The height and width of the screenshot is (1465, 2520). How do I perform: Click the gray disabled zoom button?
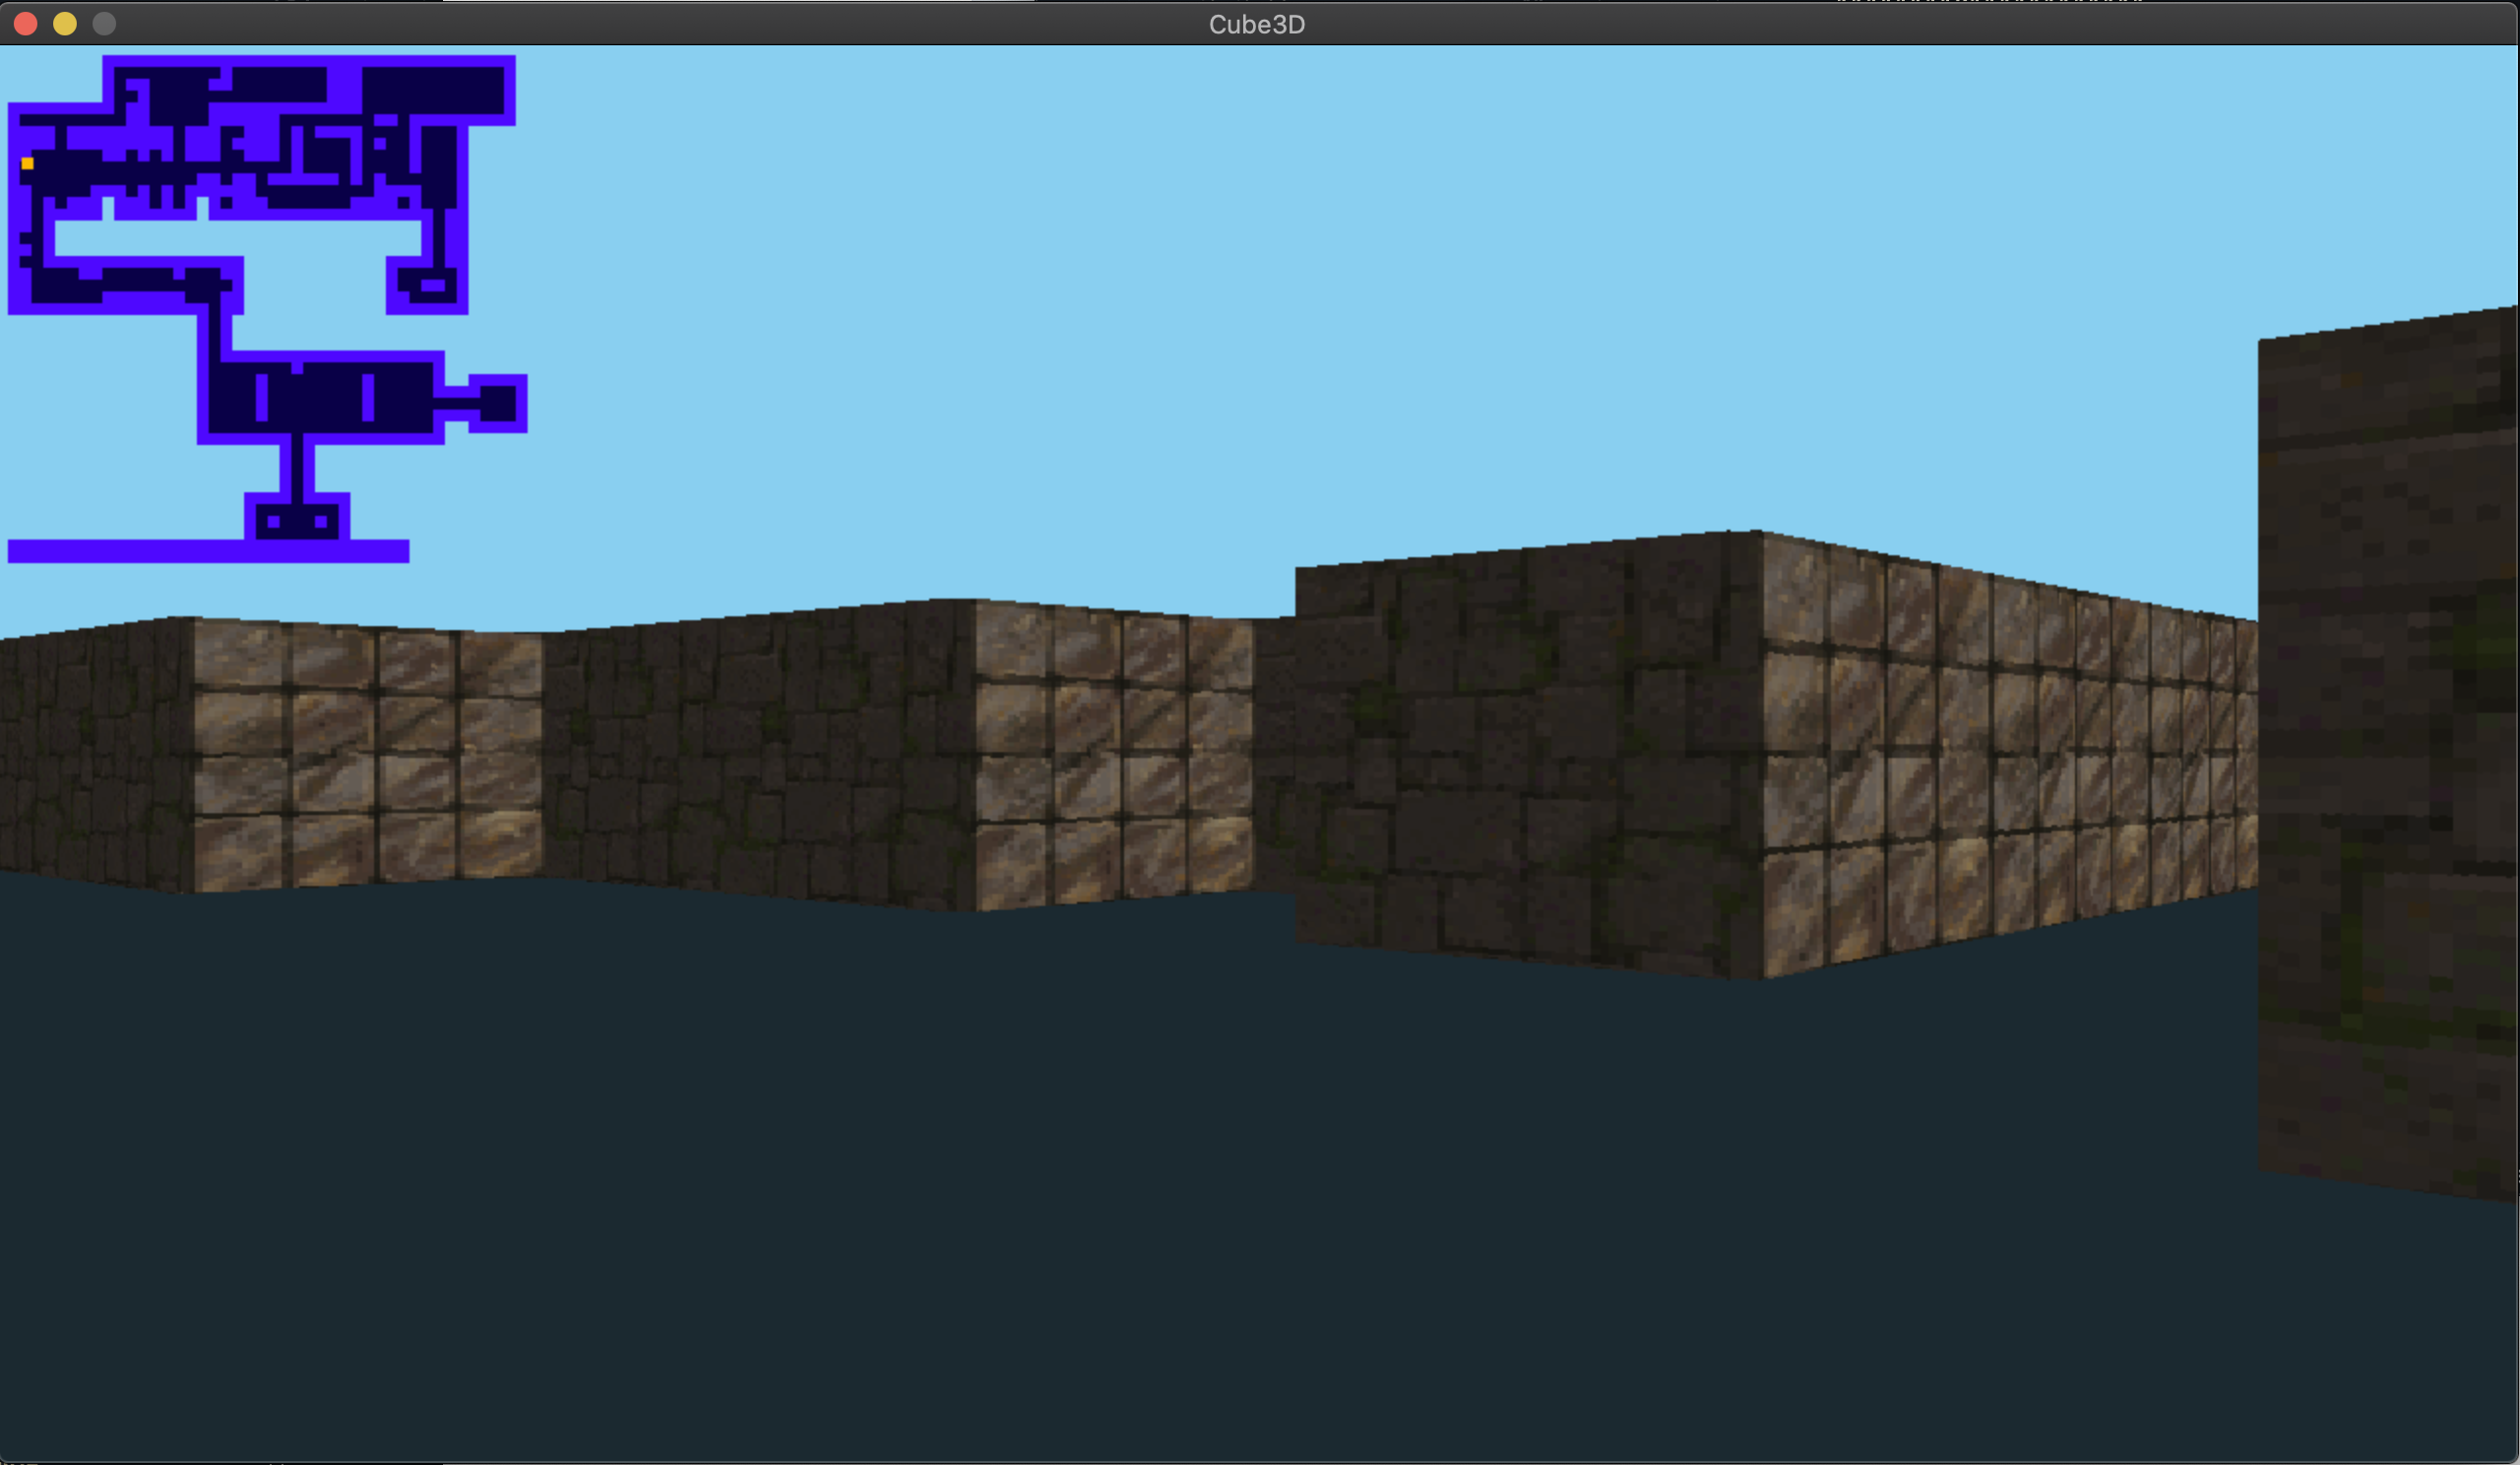pyautogui.click(x=104, y=24)
